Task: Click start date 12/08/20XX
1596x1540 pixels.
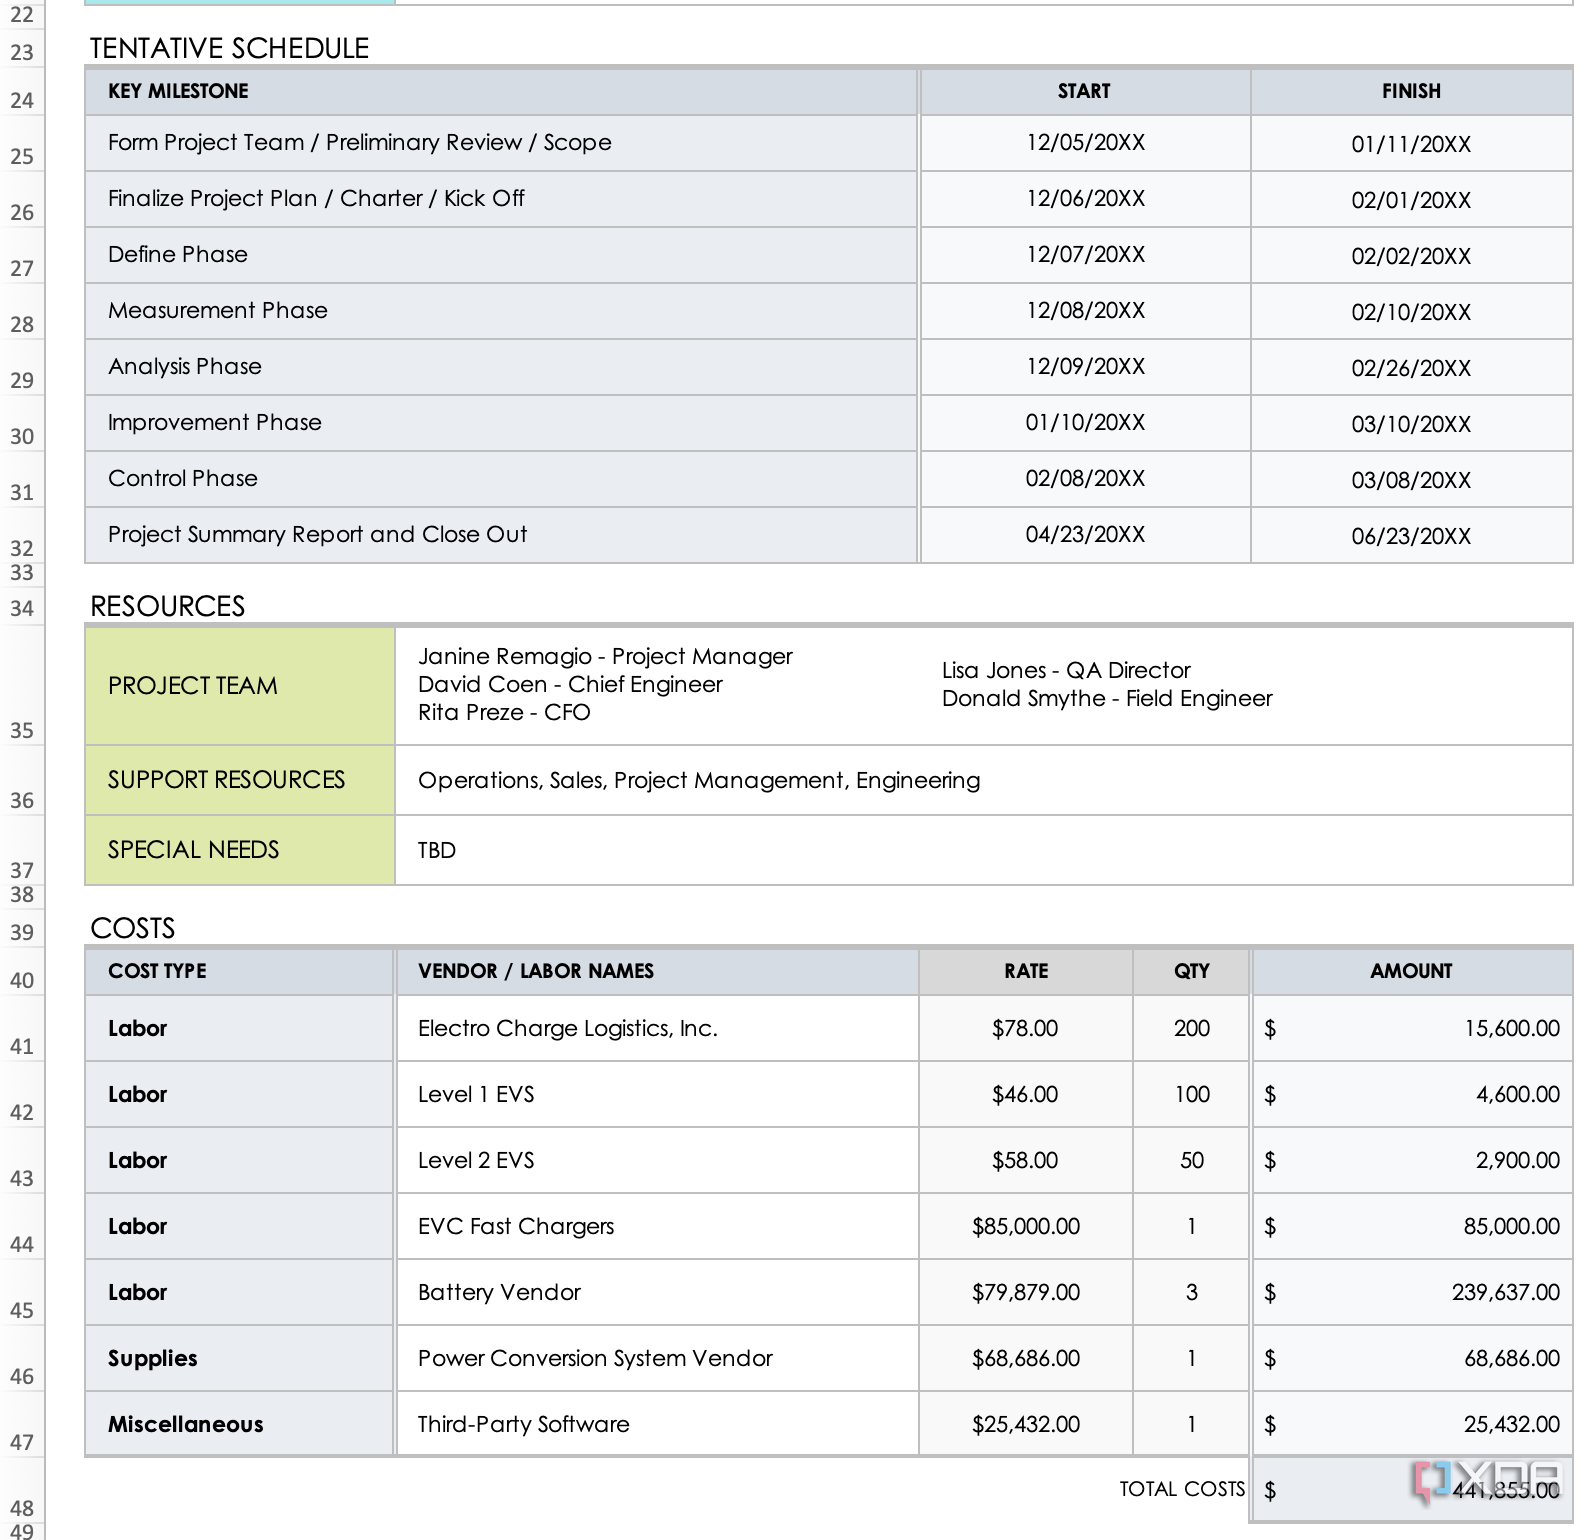Action: point(1085,311)
